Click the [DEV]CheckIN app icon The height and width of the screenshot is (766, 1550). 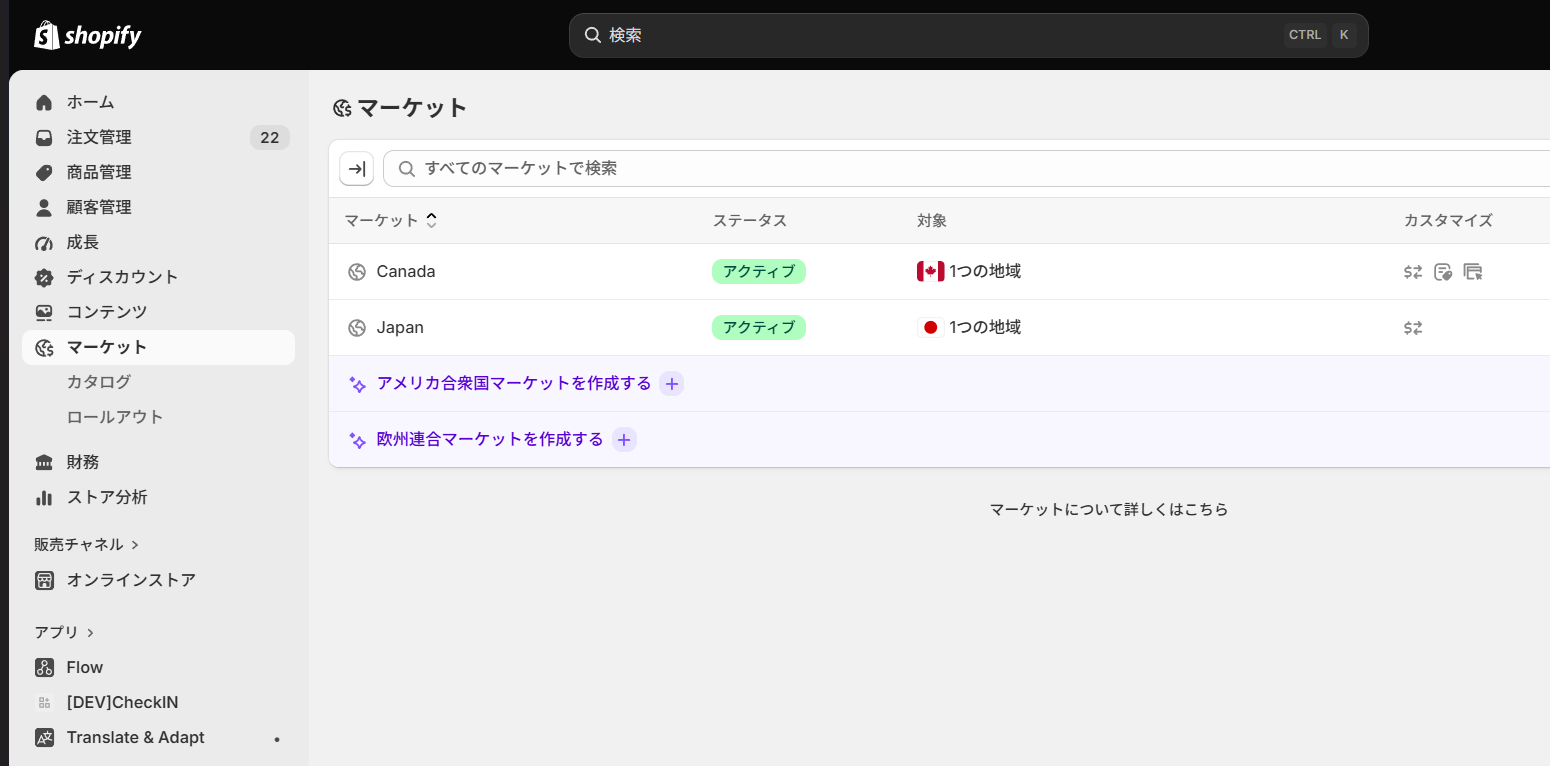click(x=44, y=702)
